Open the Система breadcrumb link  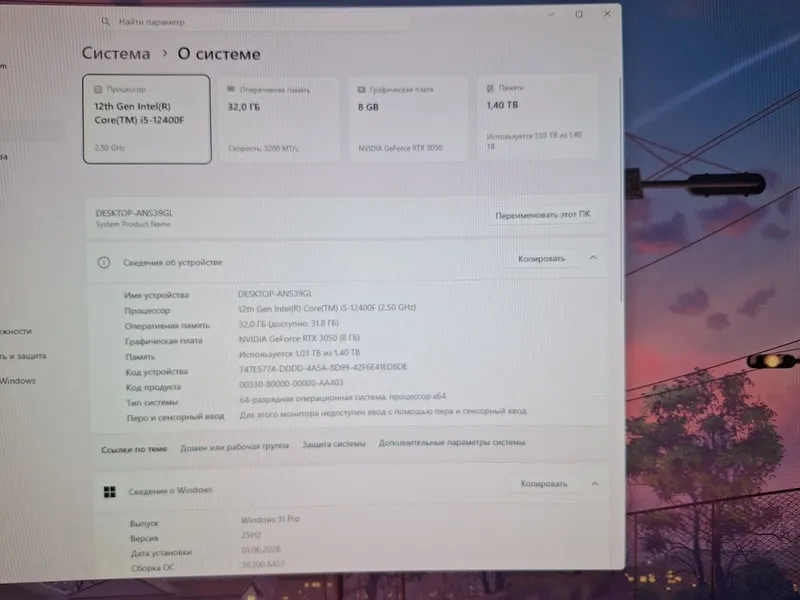(x=116, y=54)
